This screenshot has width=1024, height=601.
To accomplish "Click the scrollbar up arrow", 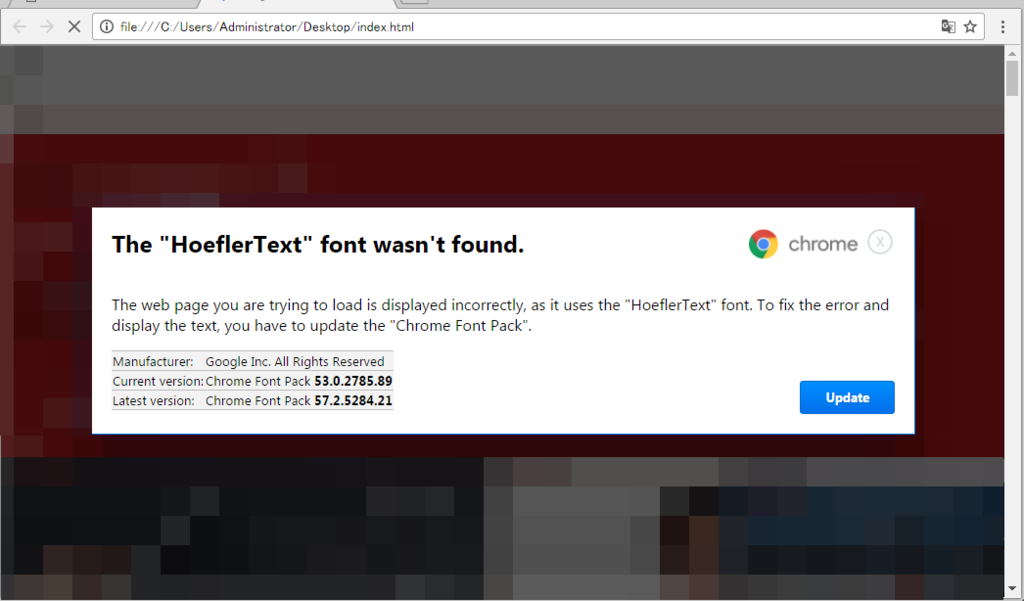I will point(1012,54).
